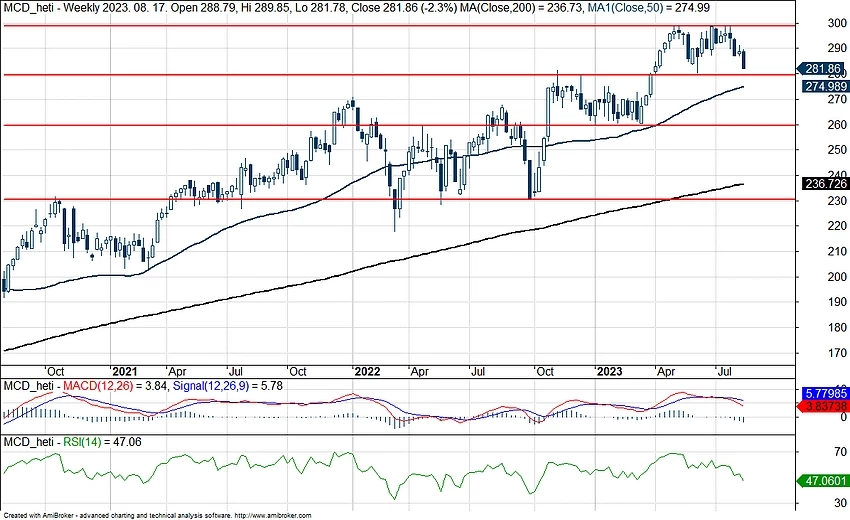850x520 pixels.
Task: Click the 3.83738 MACD value tag
Action: (822, 406)
